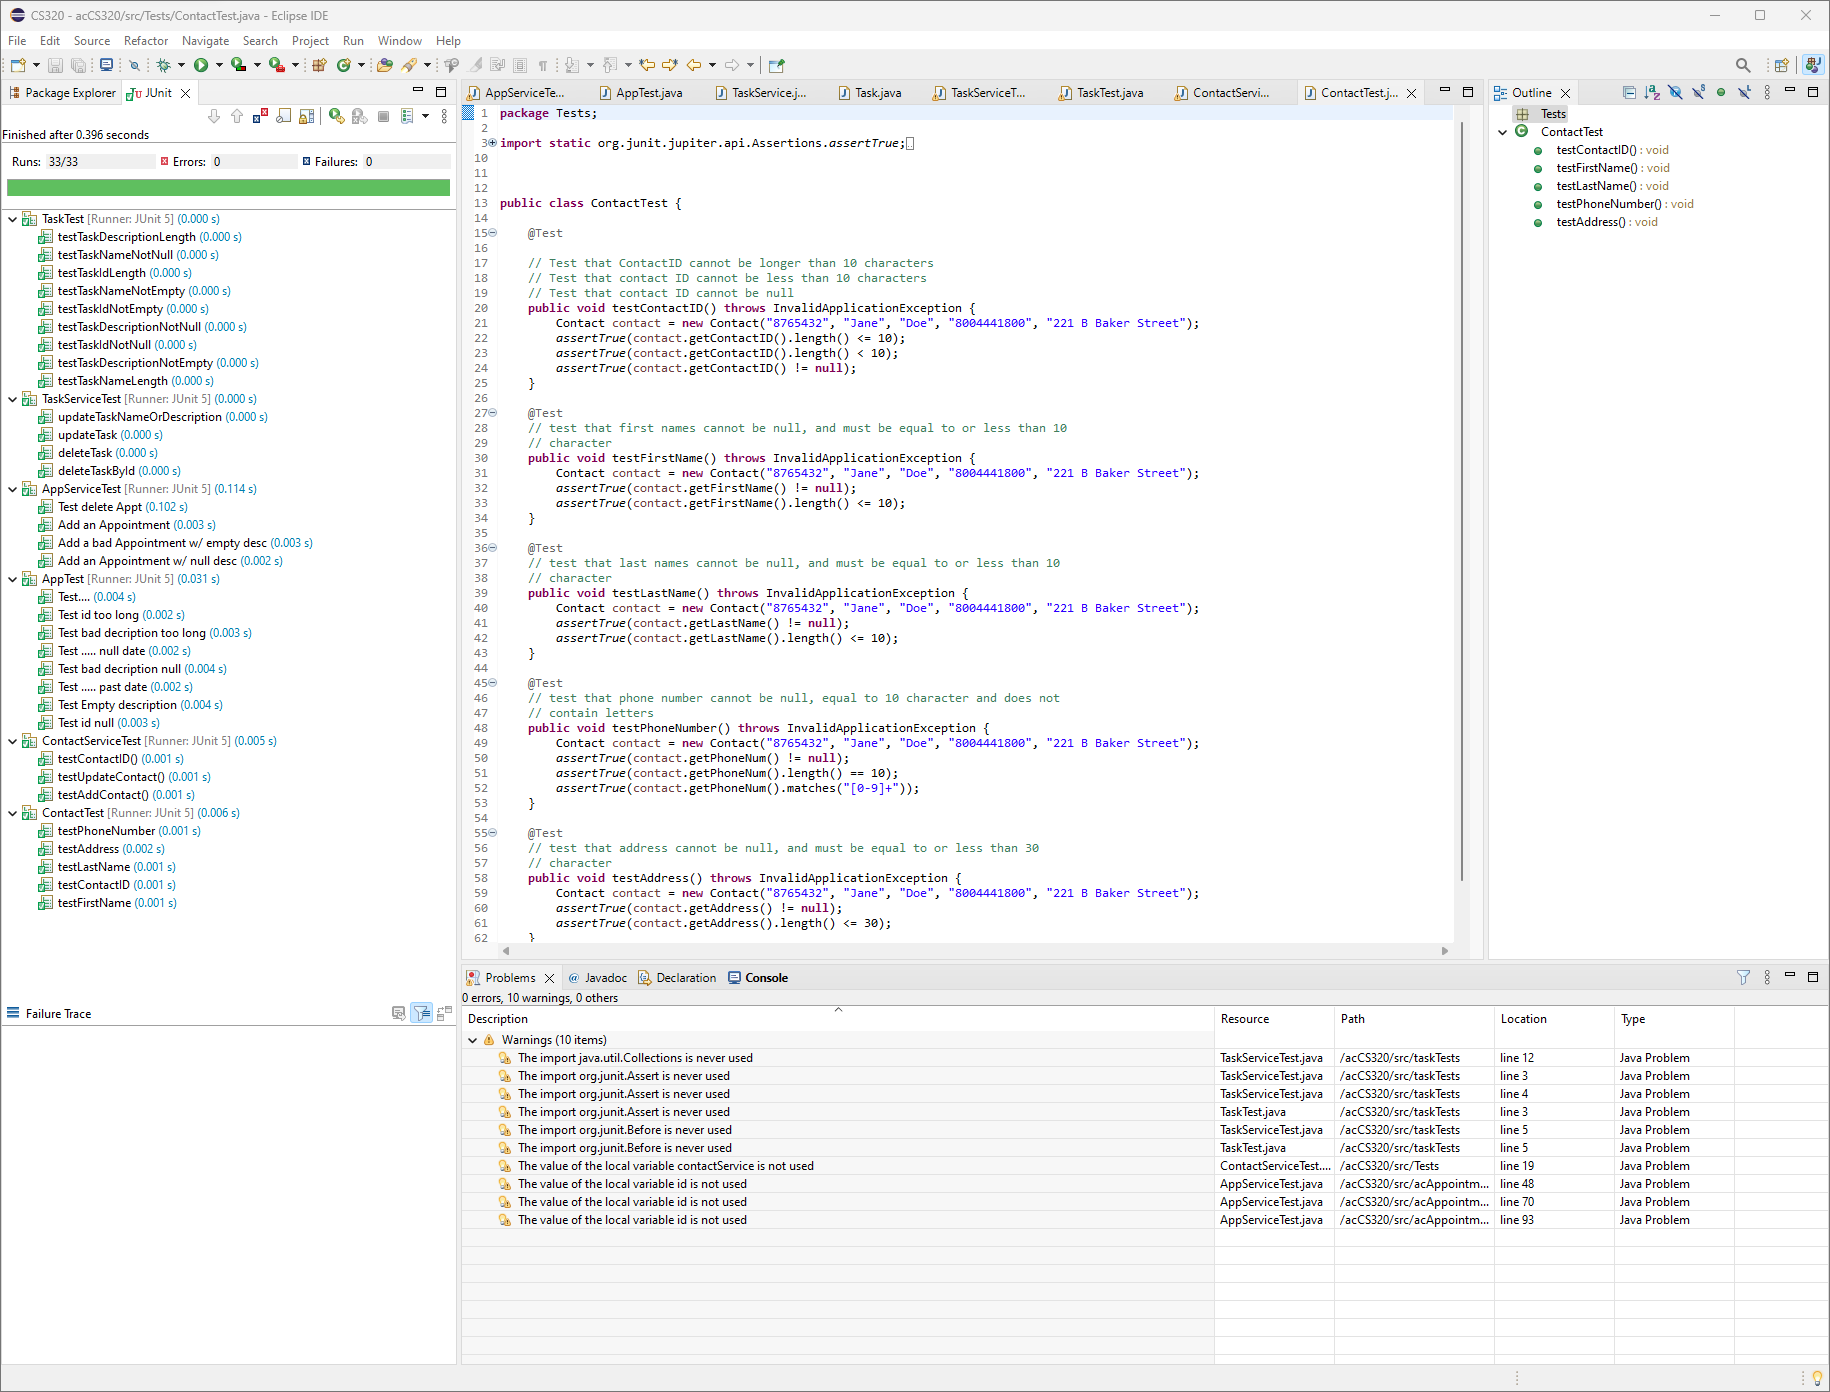Click the Save icon in main toolbar
This screenshot has width=1830, height=1392.
[55, 65]
